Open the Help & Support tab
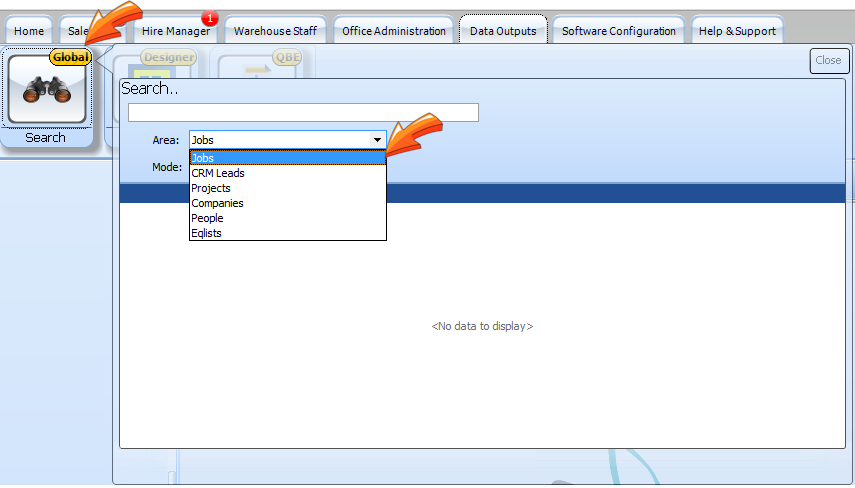Screen dimensions: 855x488 737,31
